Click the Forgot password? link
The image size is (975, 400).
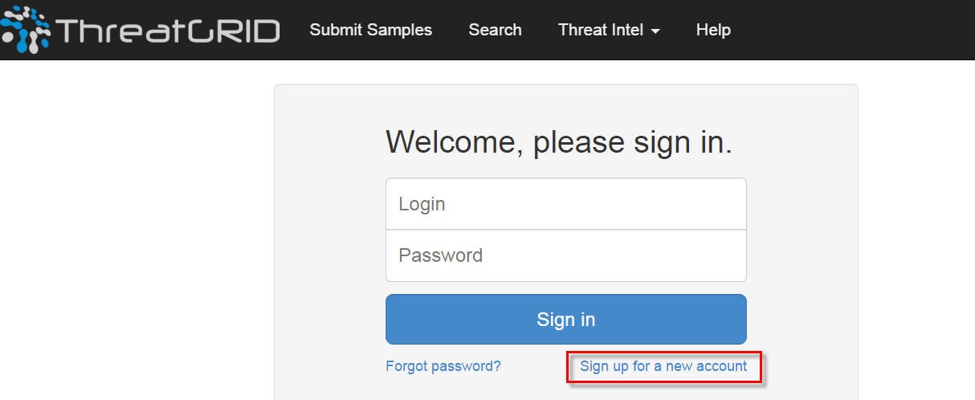pos(443,366)
